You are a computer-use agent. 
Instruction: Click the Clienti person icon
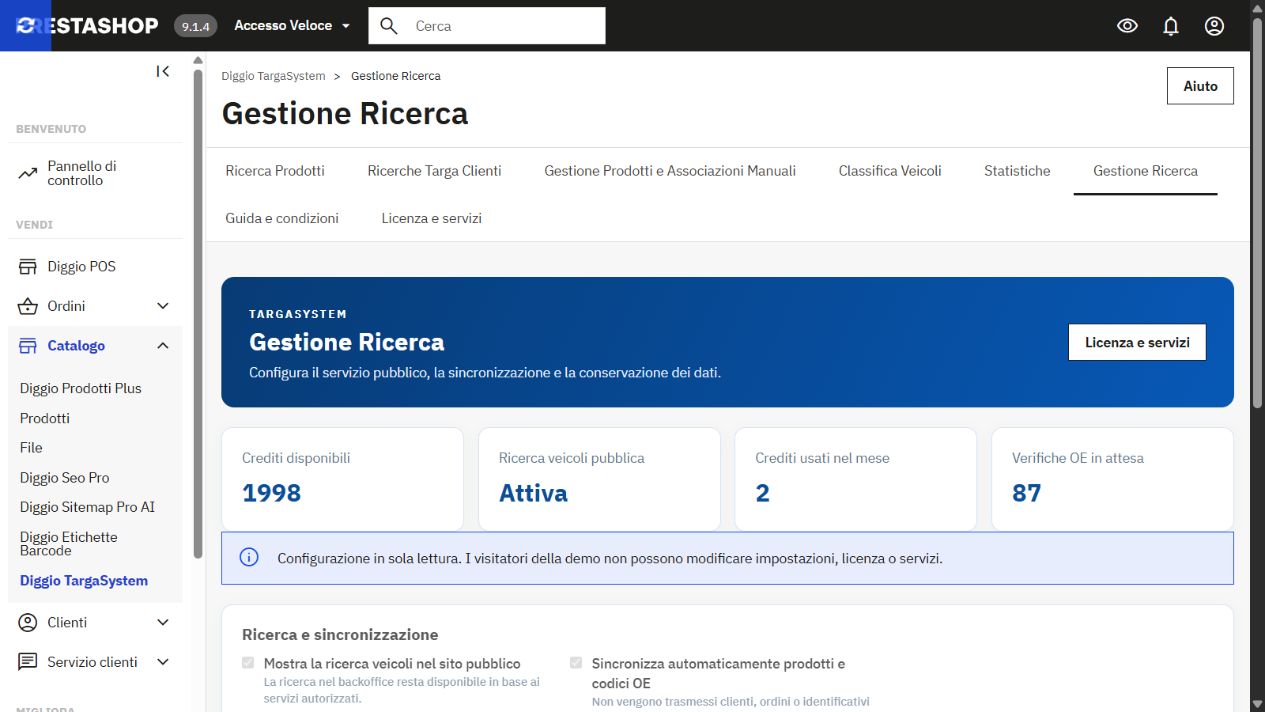click(28, 622)
